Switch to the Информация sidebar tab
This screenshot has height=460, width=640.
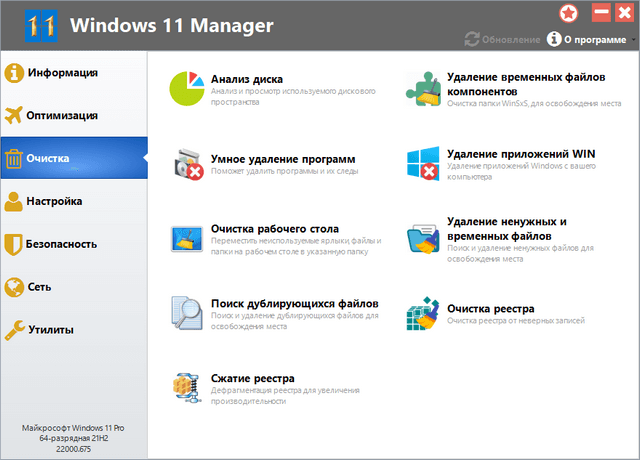(62, 73)
